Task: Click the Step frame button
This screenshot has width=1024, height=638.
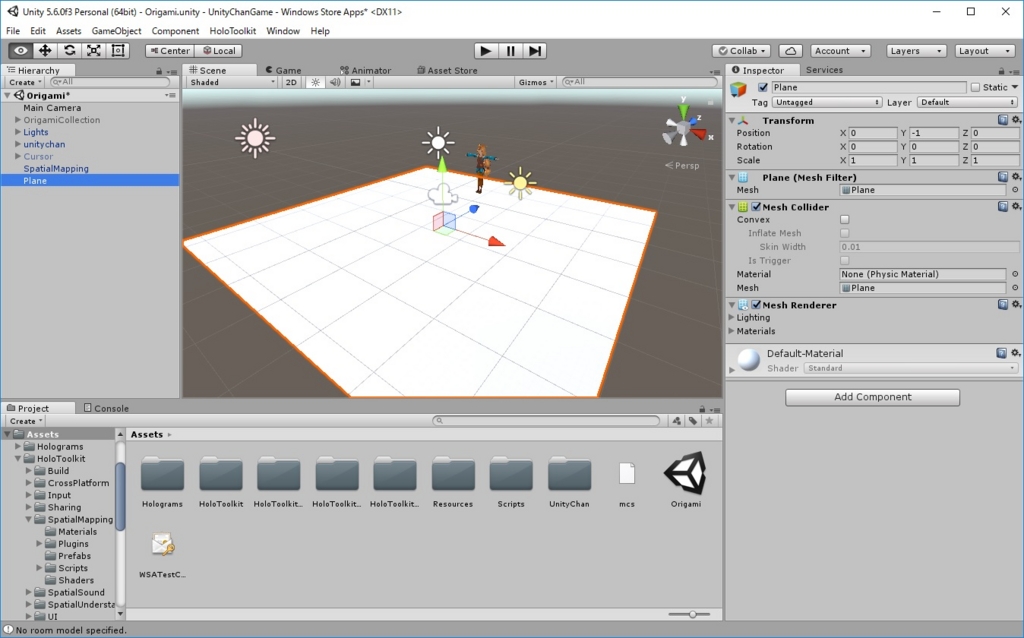Action: pyautogui.click(x=534, y=50)
